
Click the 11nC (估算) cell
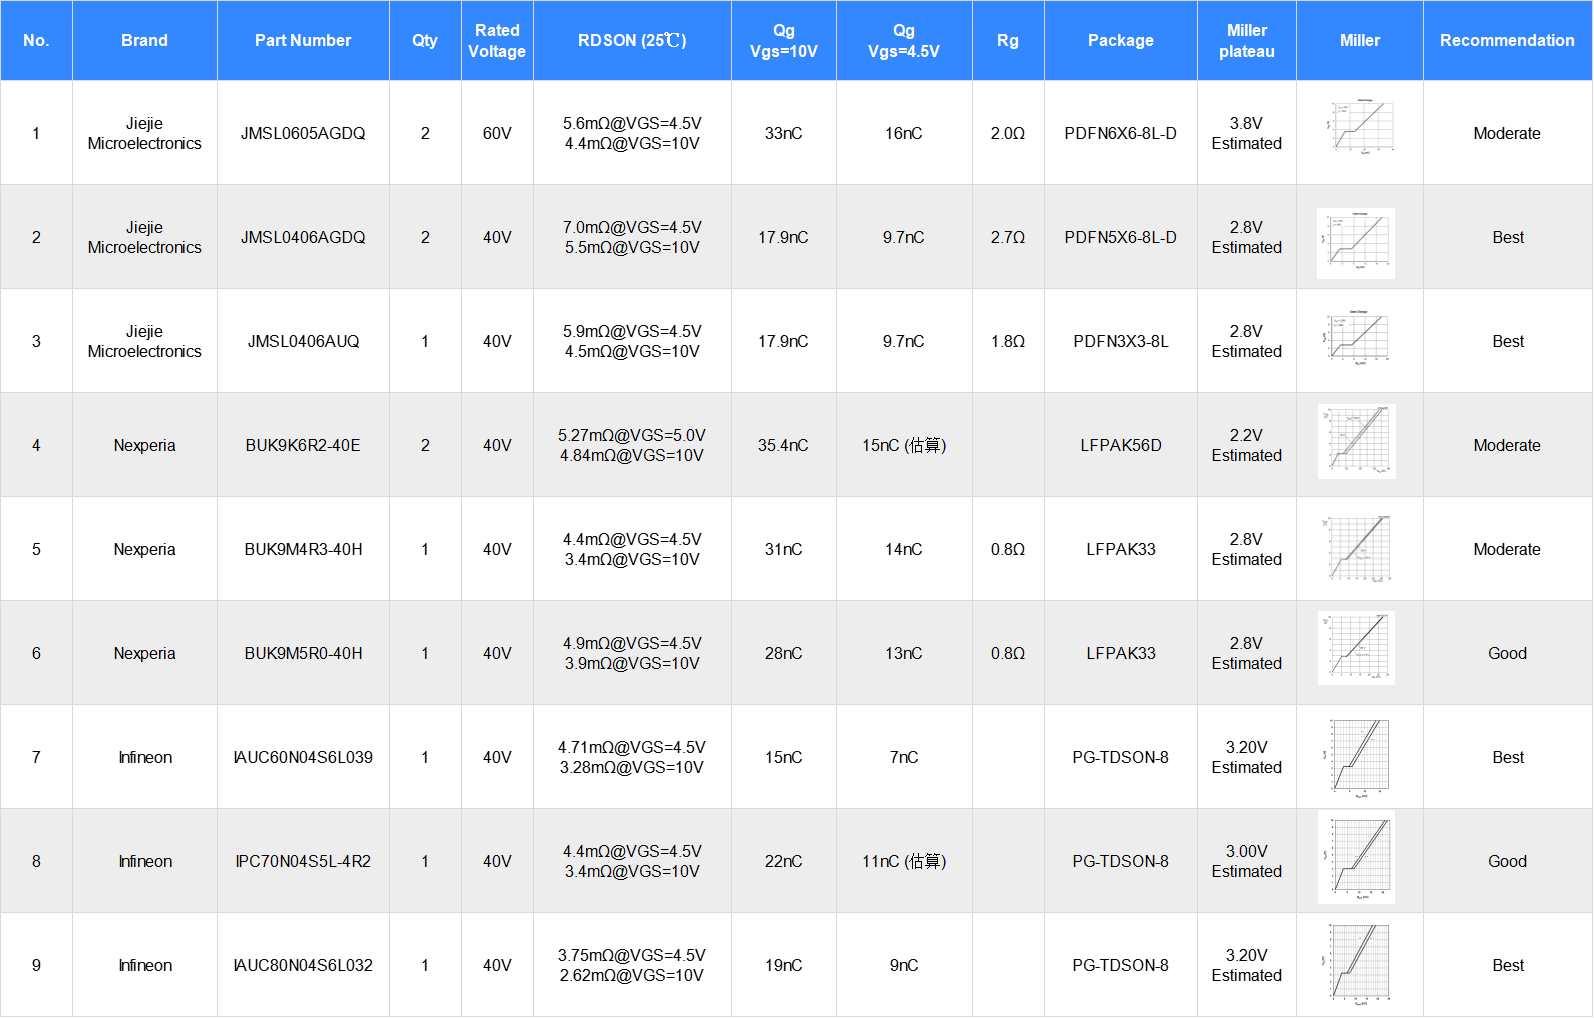pyautogui.click(x=904, y=861)
